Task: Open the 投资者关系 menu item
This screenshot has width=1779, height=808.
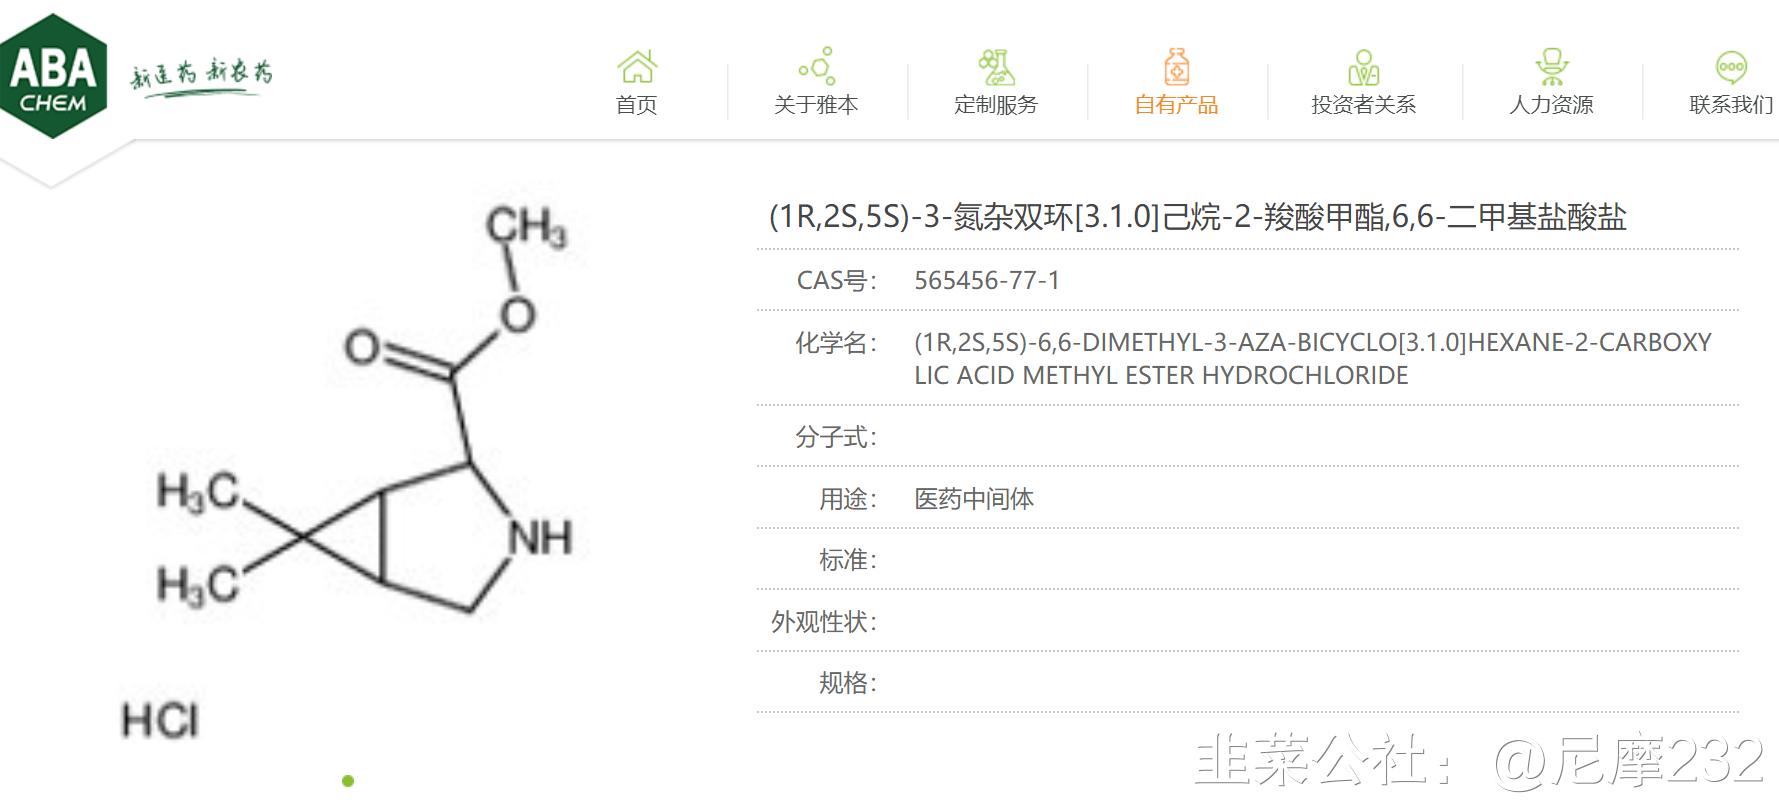Action: pos(1363,105)
